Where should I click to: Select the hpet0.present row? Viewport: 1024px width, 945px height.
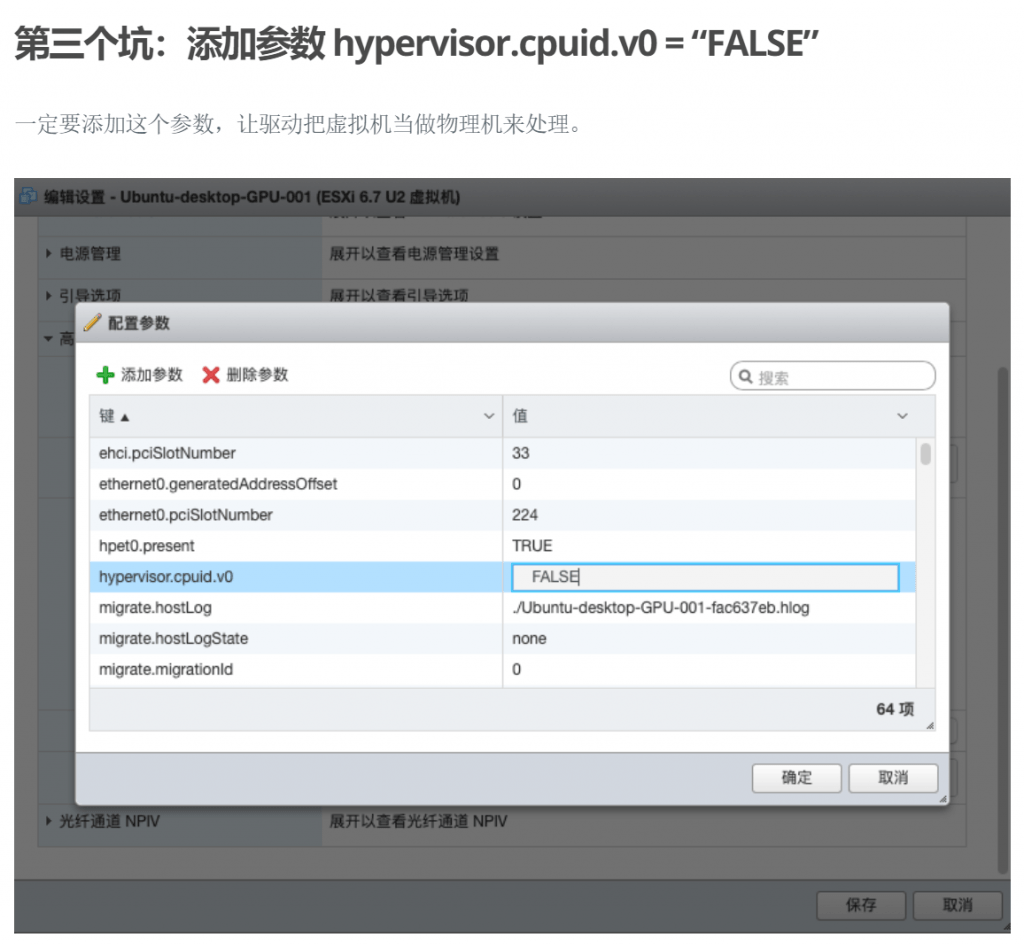point(502,545)
